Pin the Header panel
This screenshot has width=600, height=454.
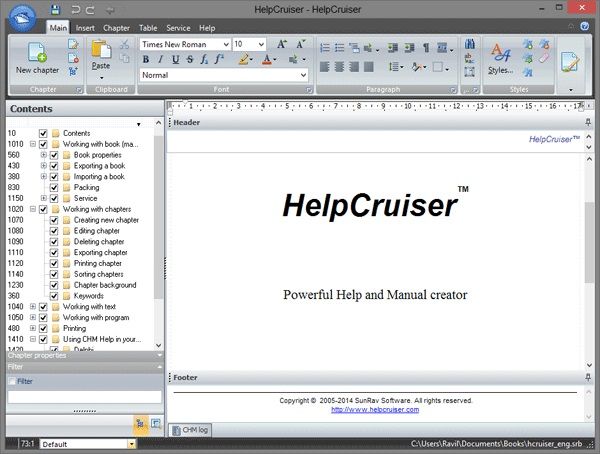588,122
